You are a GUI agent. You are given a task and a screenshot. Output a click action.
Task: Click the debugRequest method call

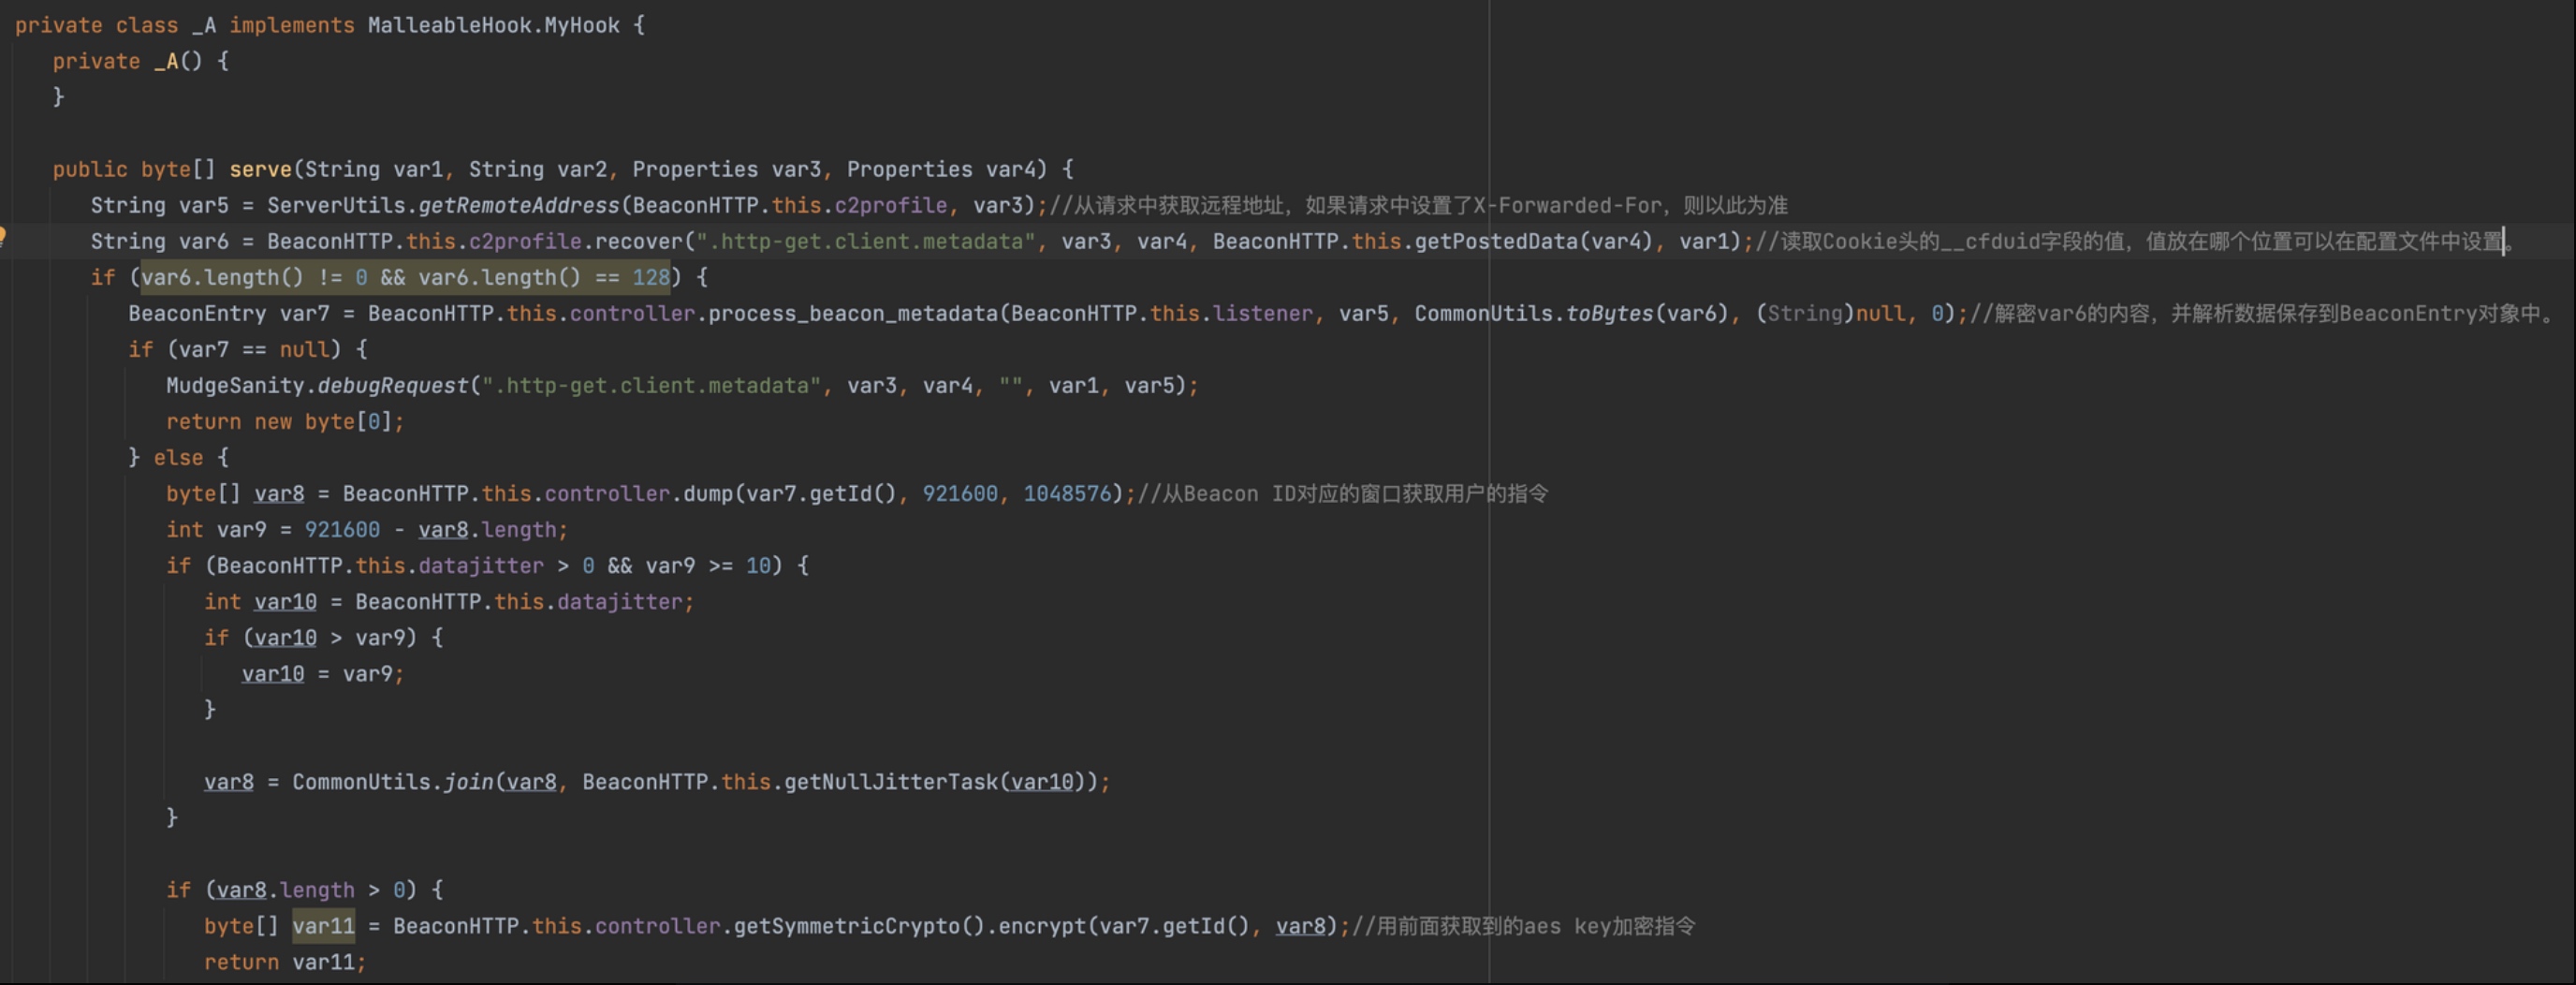[x=392, y=385]
